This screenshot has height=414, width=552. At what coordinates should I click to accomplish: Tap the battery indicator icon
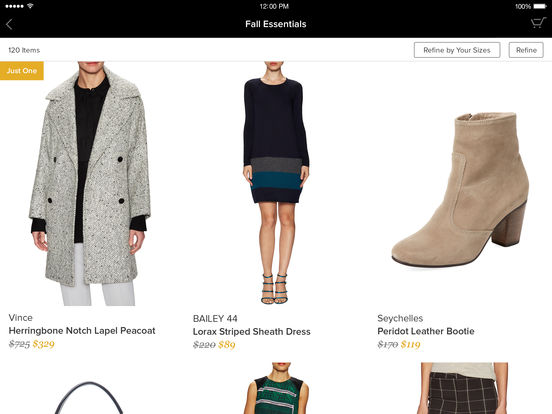coord(540,6)
